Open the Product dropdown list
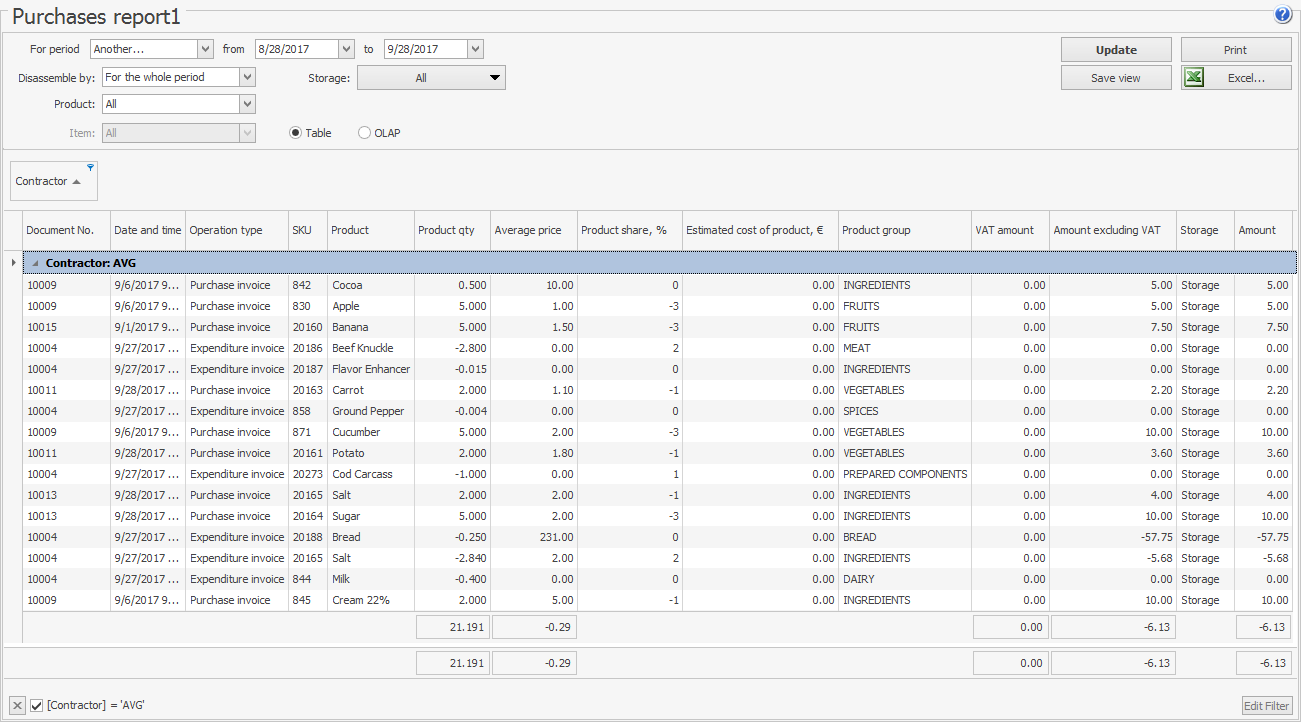 click(x=247, y=104)
